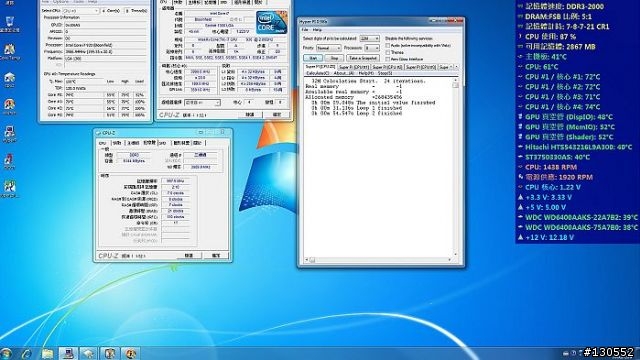
Task: Click Hyper PI output vertical scrollbar
Action: 455,167
